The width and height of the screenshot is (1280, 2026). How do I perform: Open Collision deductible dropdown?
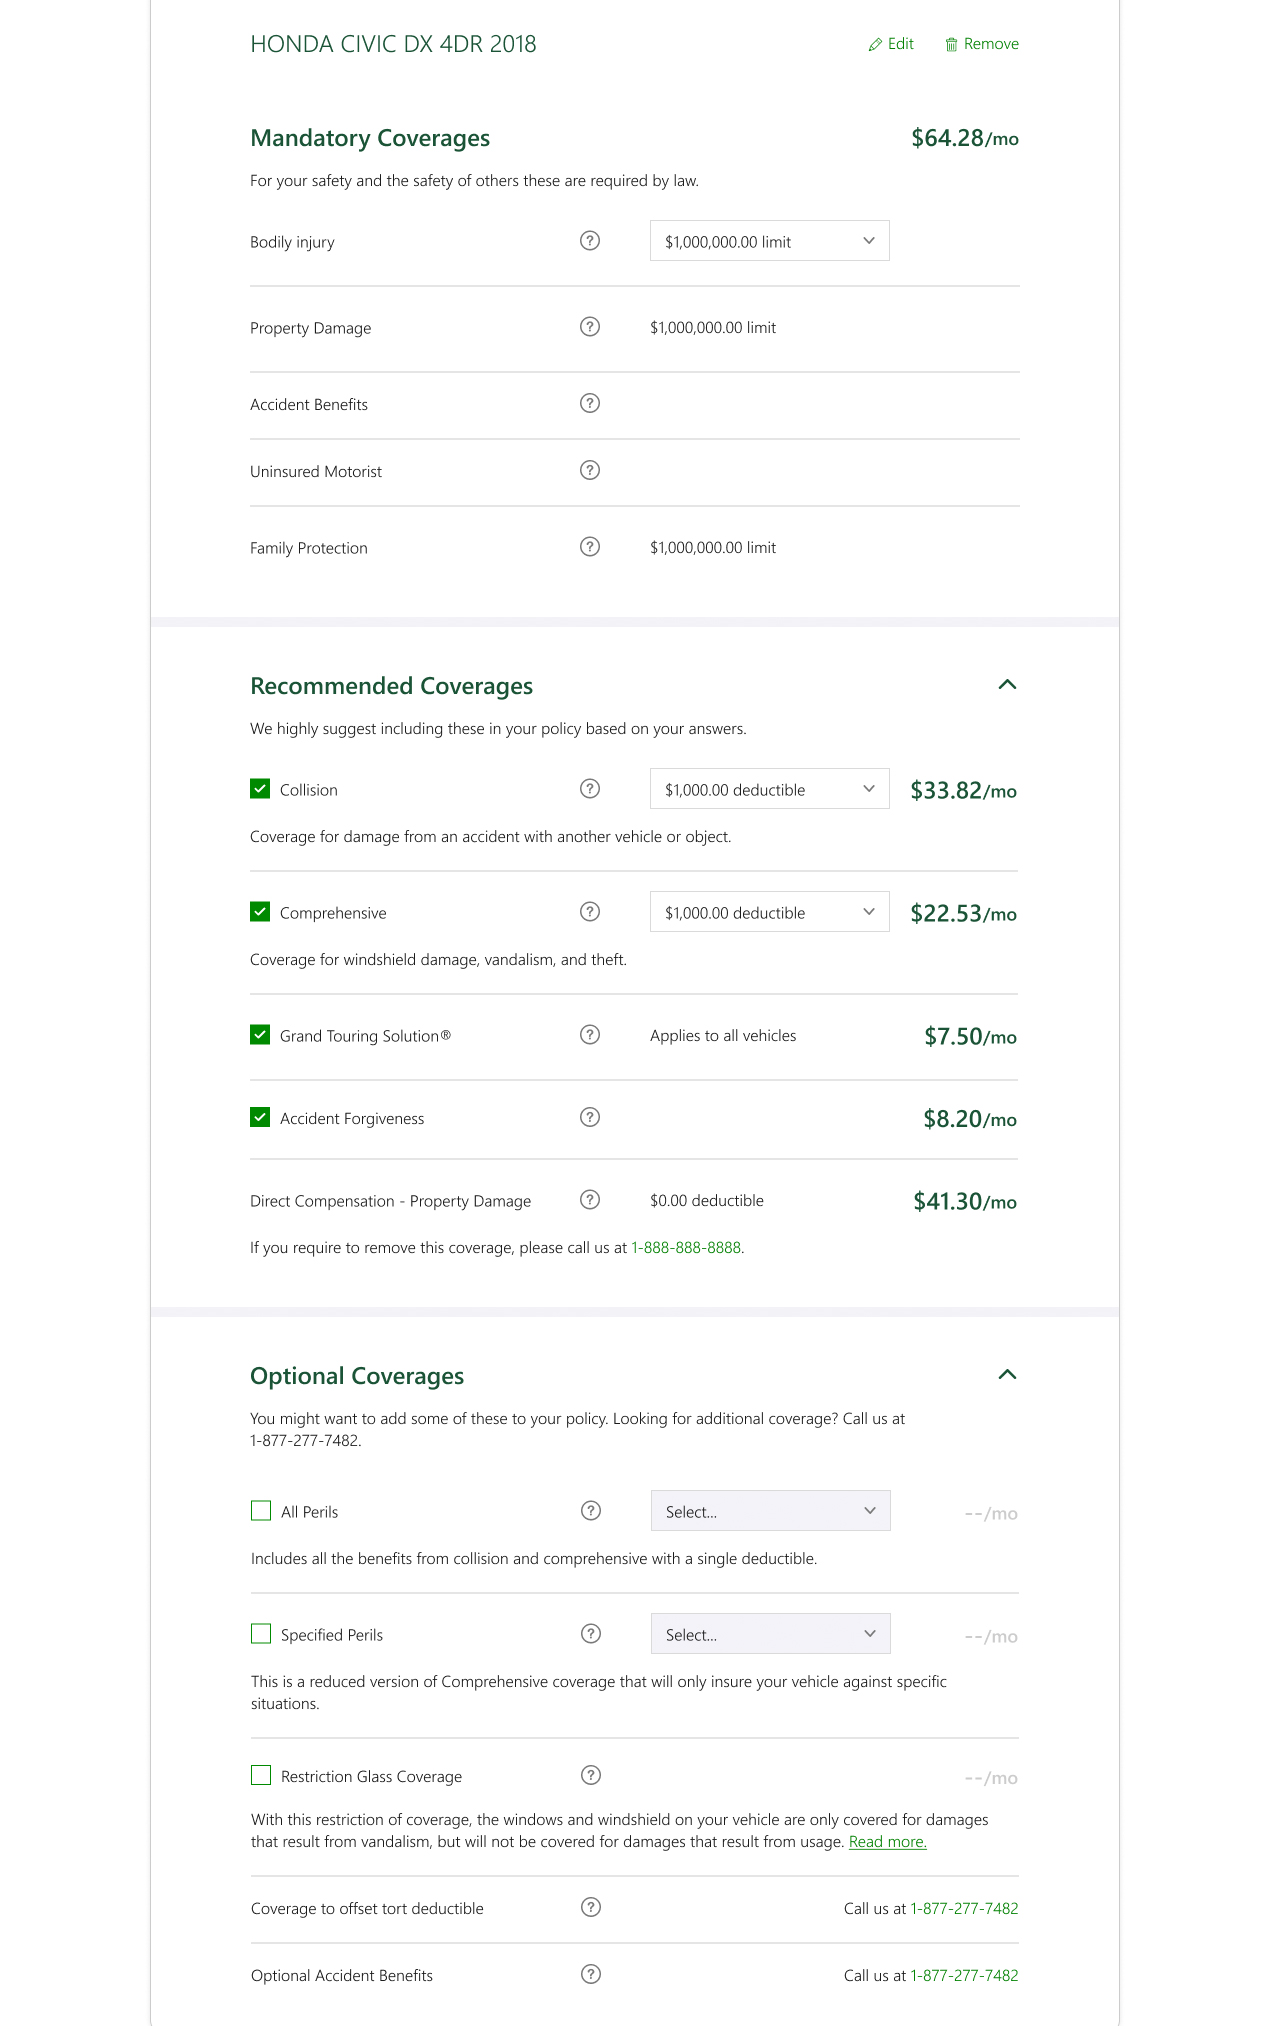769,789
